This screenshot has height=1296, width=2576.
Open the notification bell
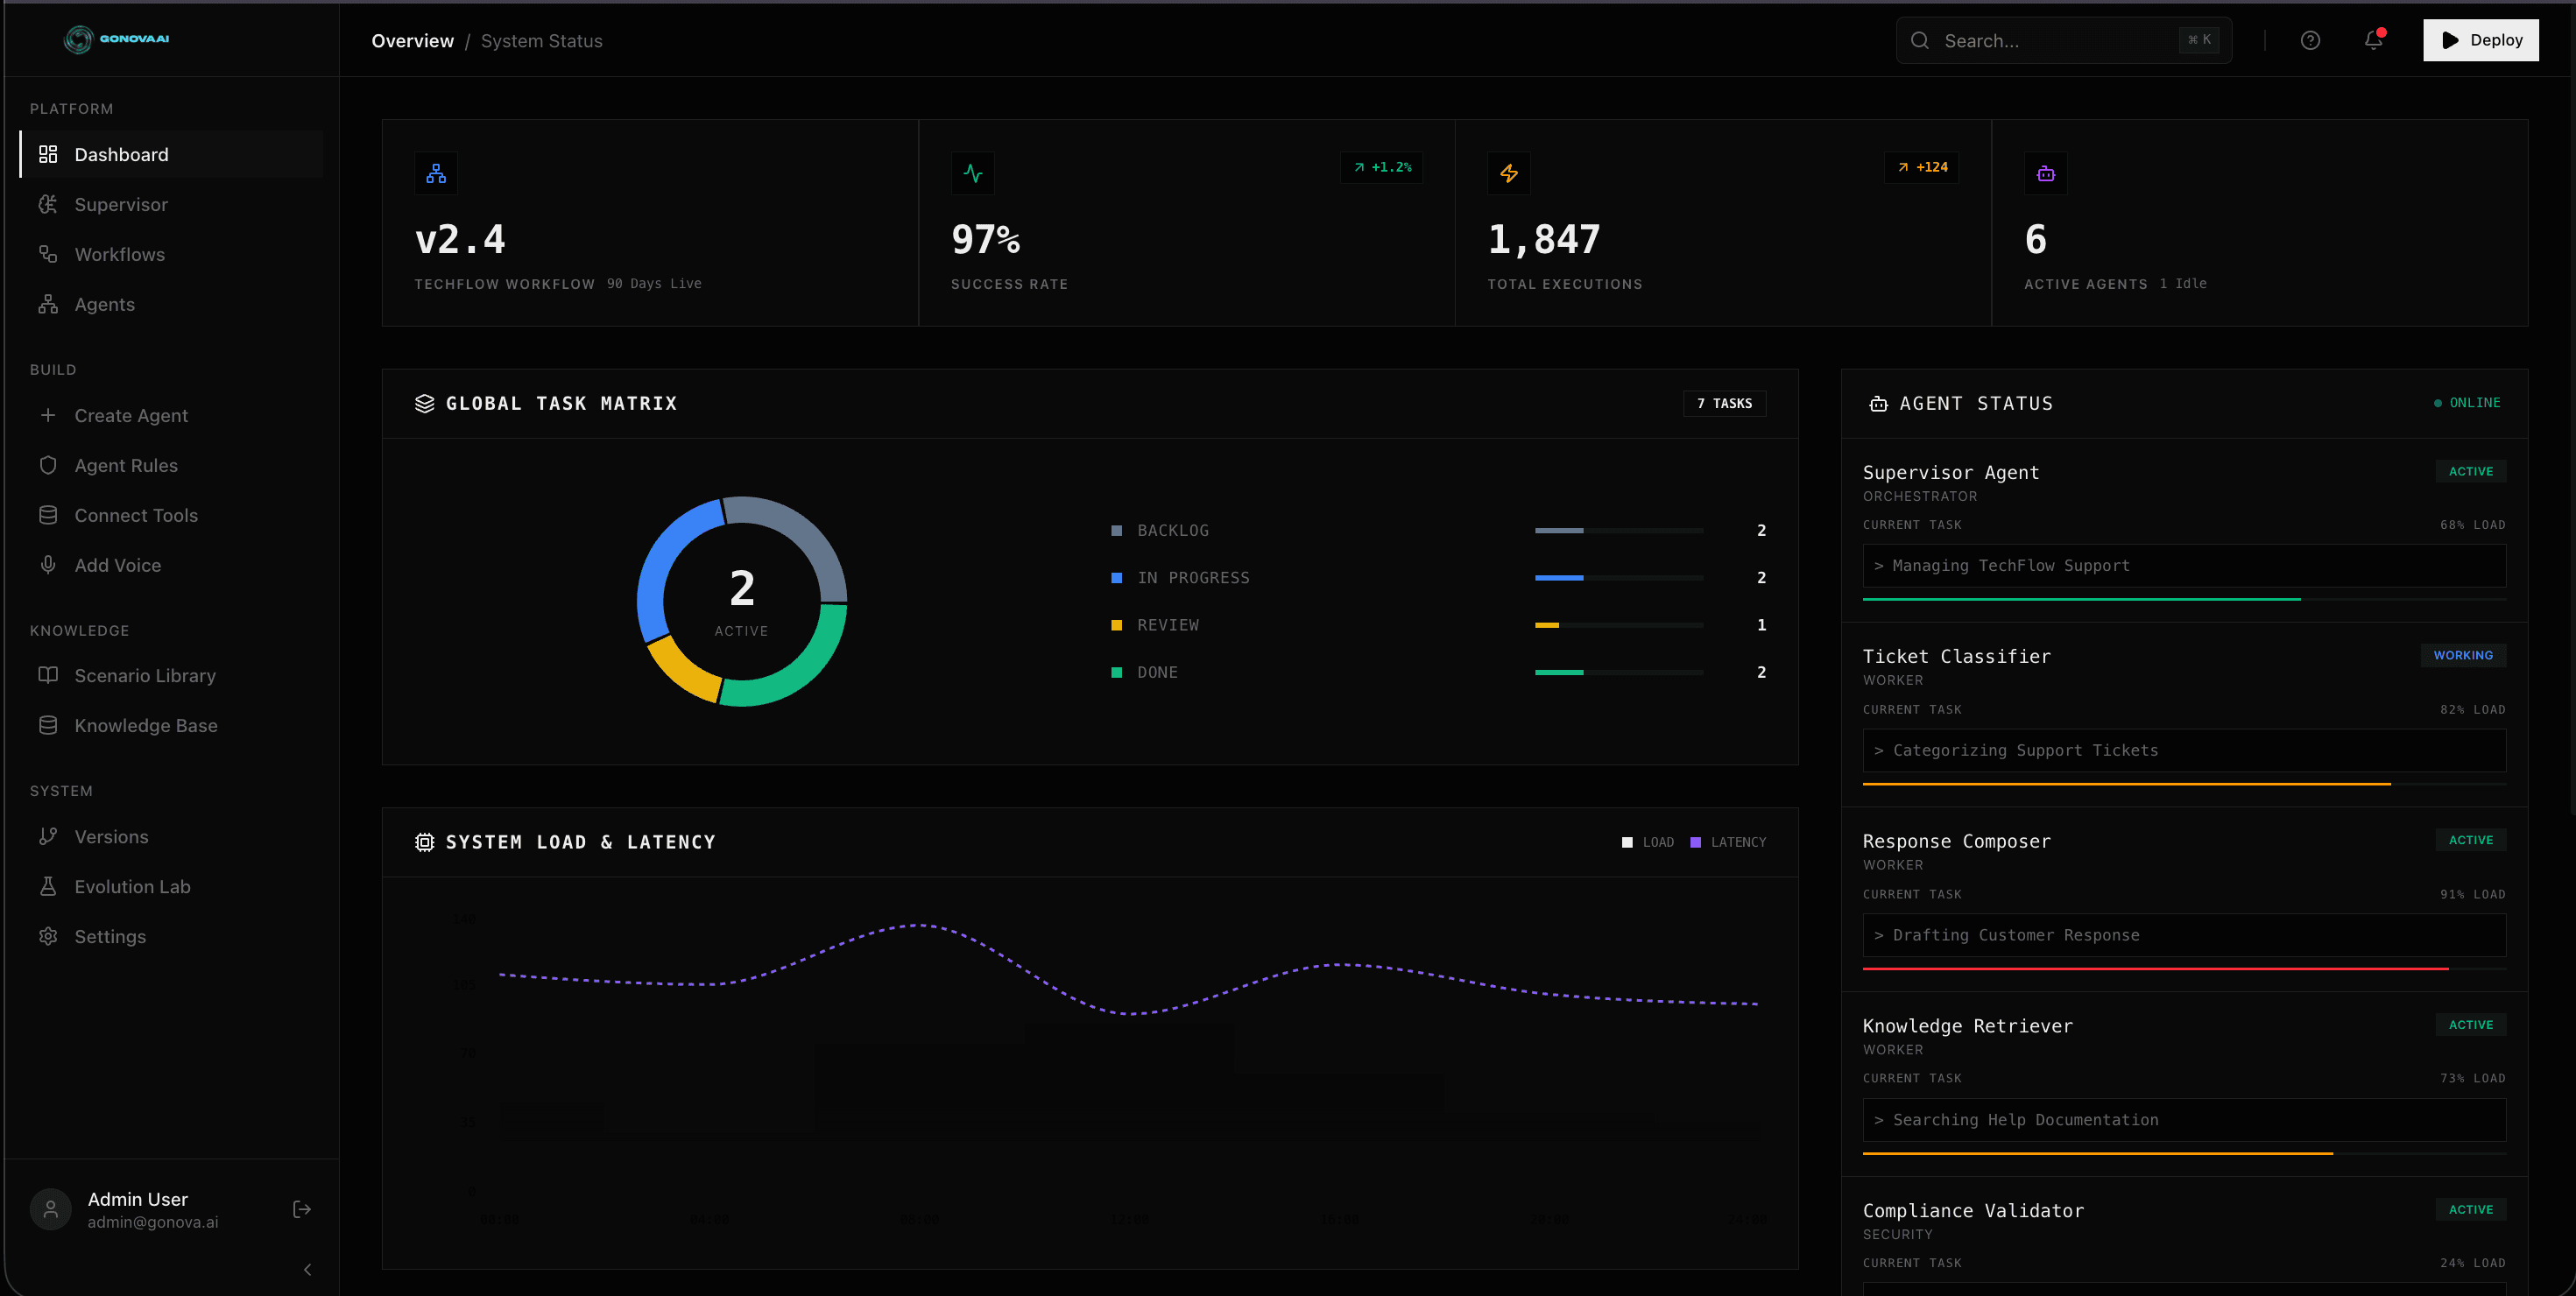click(2374, 40)
